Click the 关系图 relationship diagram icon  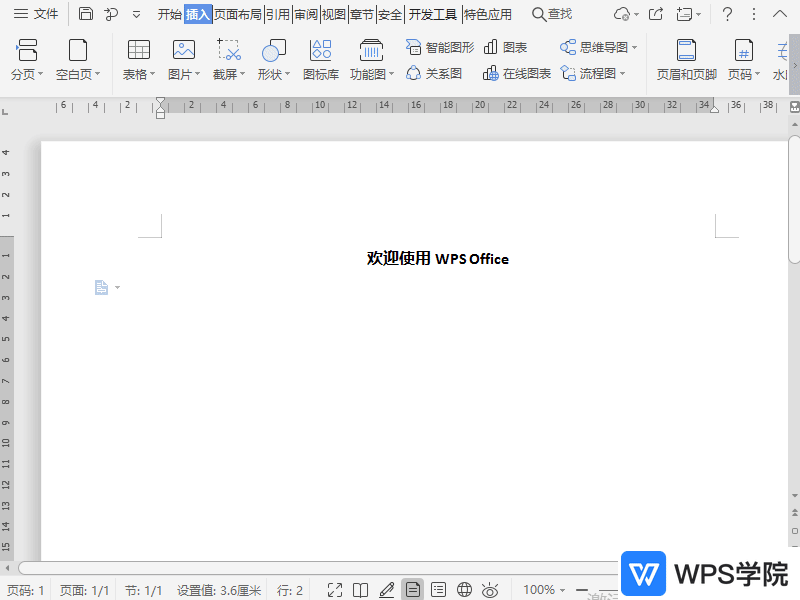434,72
